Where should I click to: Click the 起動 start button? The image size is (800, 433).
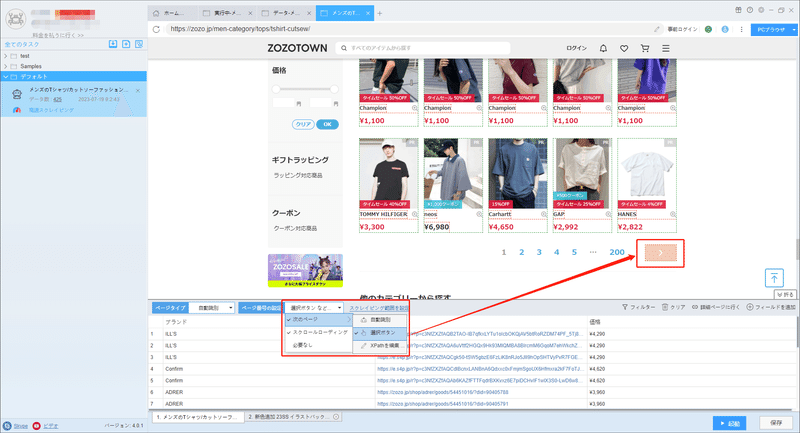[x=730, y=423]
